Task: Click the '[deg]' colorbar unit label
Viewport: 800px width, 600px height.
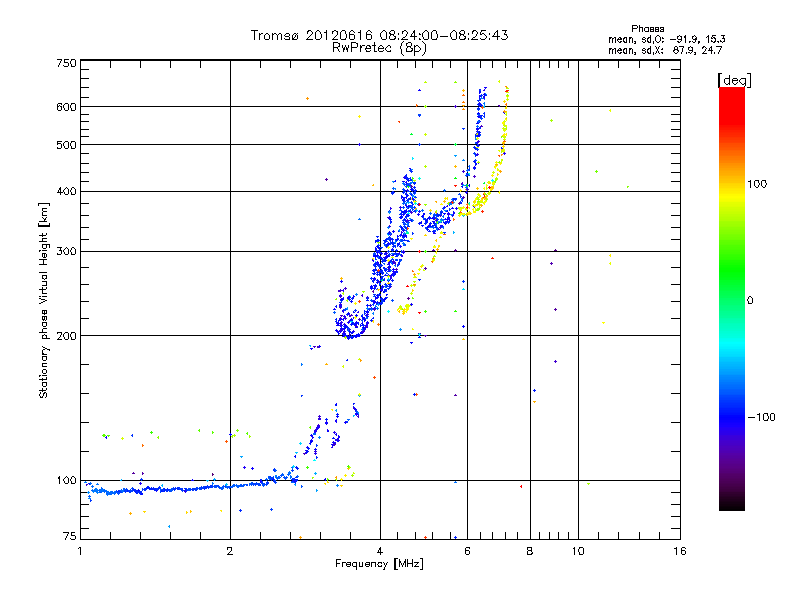Action: click(x=734, y=80)
